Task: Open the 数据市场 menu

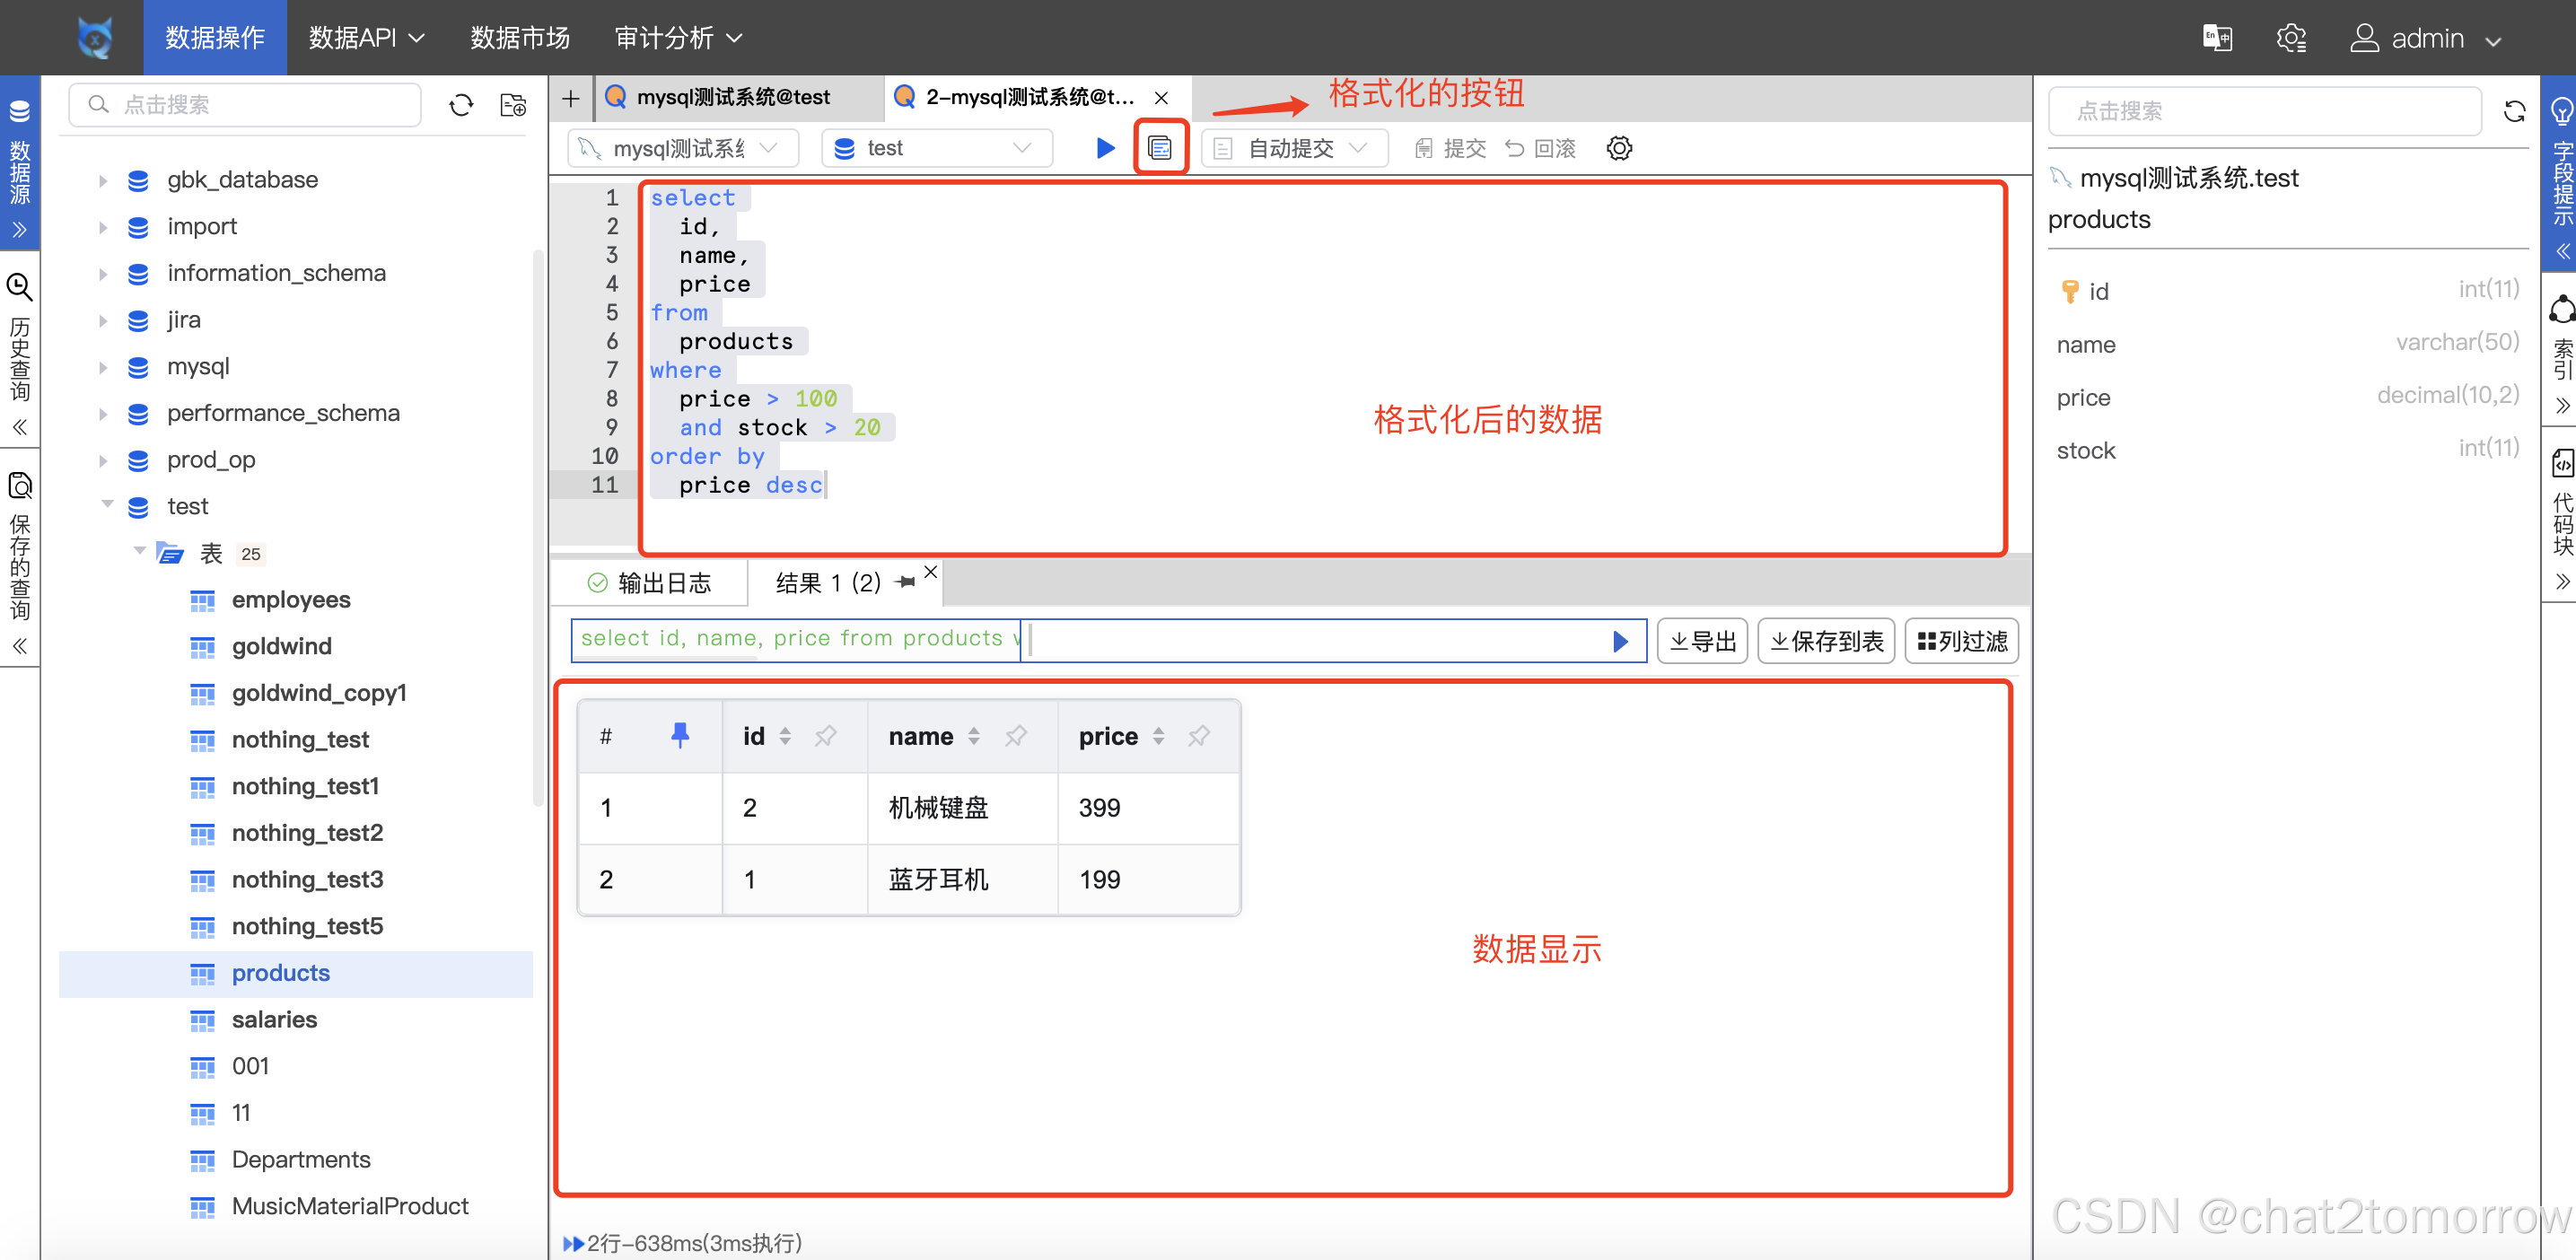Action: pyautogui.click(x=519, y=37)
